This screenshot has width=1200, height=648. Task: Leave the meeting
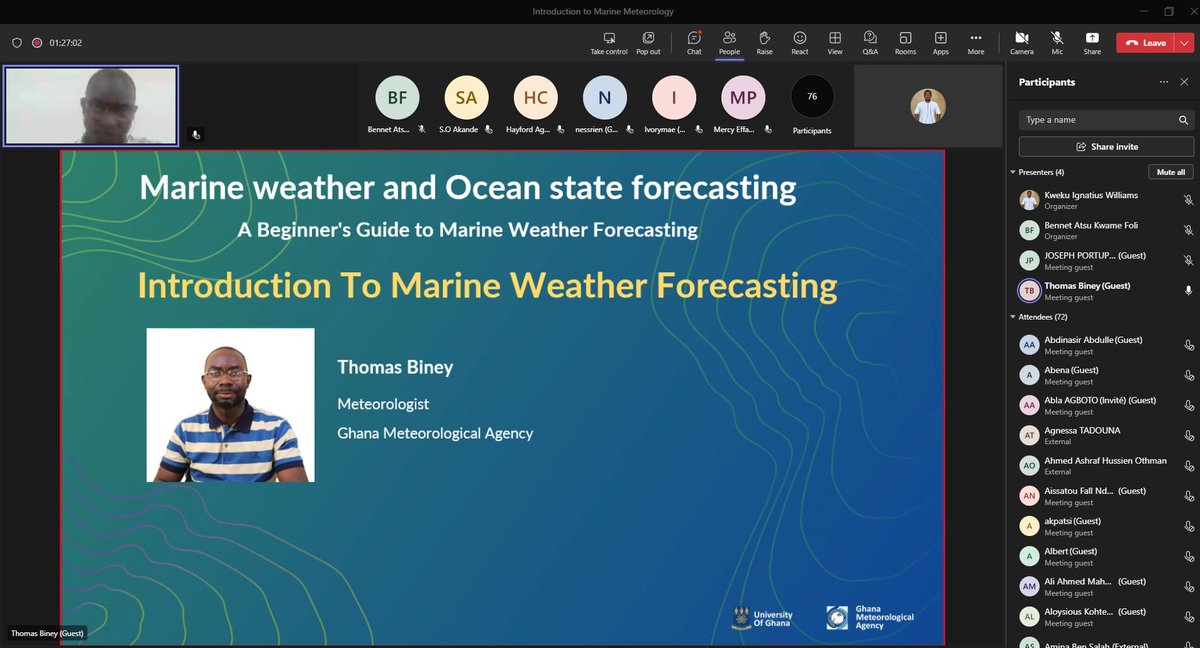[x=1146, y=43]
